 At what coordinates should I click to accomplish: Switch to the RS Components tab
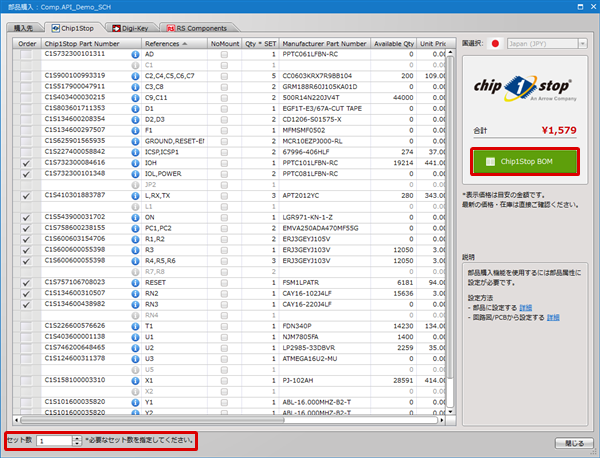[x=197, y=28]
